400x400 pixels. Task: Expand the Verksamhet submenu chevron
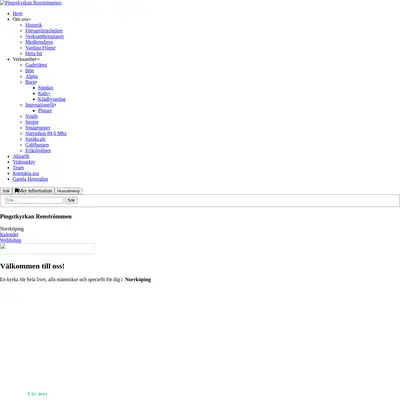coord(38,59)
